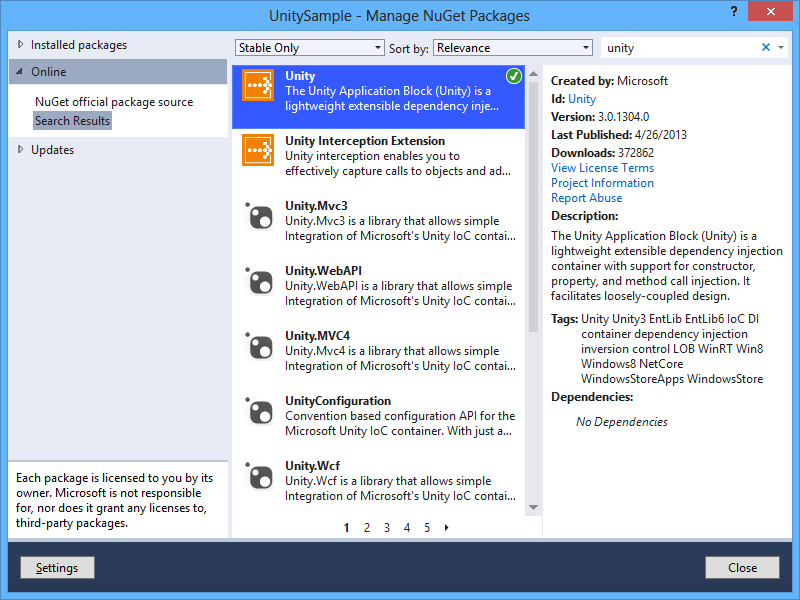Click the Unity.MVC4 package icon
This screenshot has height=600, width=800.
(260, 346)
